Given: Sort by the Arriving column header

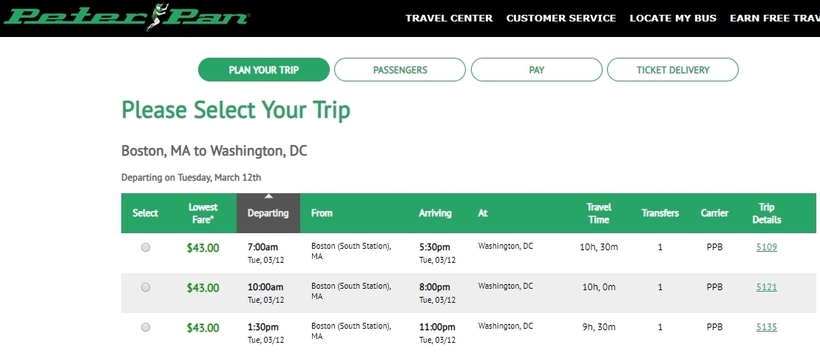Looking at the screenshot, I should pos(435,213).
